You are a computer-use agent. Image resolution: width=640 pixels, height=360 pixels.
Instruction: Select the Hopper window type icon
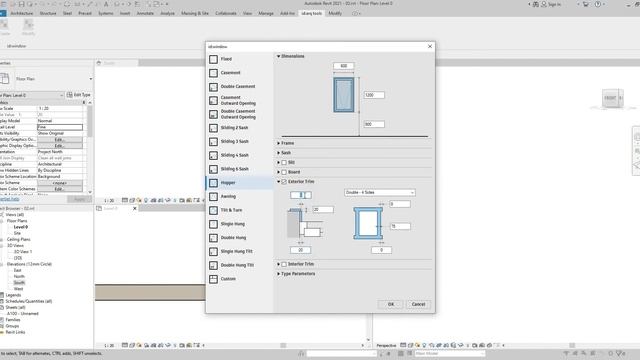pyautogui.click(x=213, y=183)
